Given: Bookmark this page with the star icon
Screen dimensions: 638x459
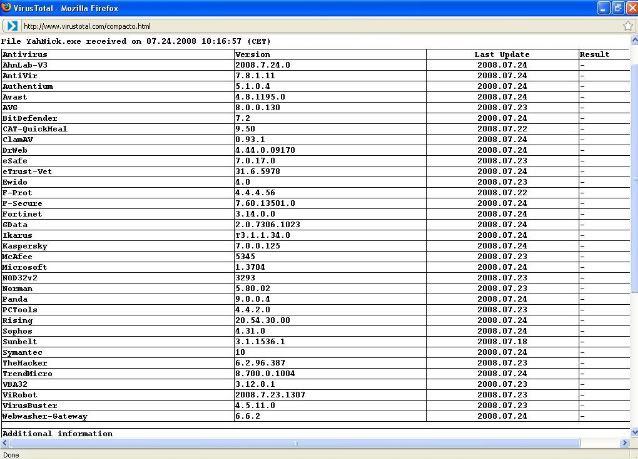Looking at the screenshot, I should coord(628,26).
